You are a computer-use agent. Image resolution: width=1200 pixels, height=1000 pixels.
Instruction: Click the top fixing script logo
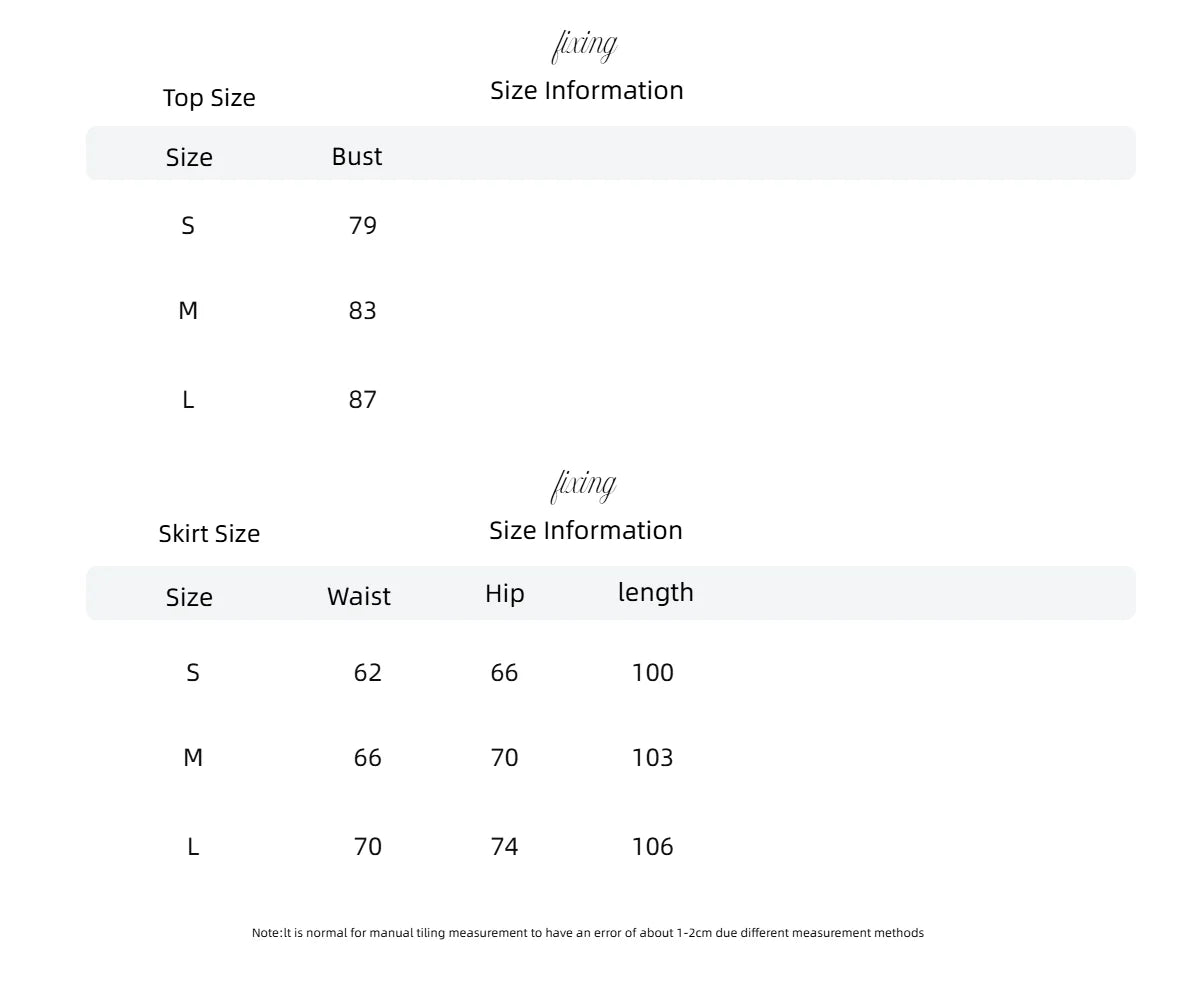(x=585, y=46)
